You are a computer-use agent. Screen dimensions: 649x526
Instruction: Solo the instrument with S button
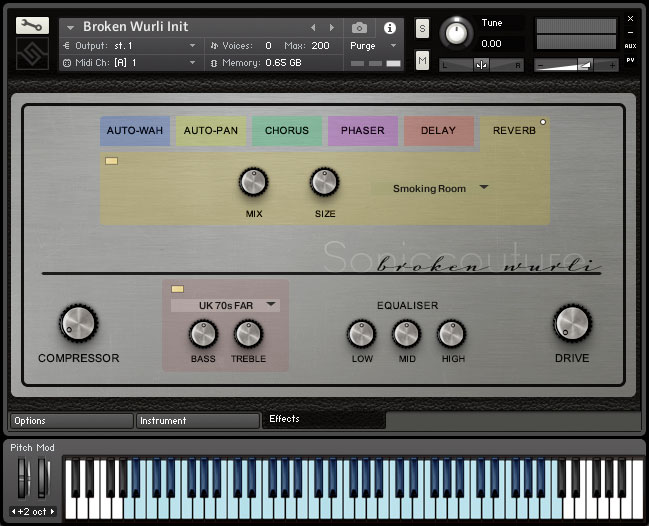(x=422, y=29)
